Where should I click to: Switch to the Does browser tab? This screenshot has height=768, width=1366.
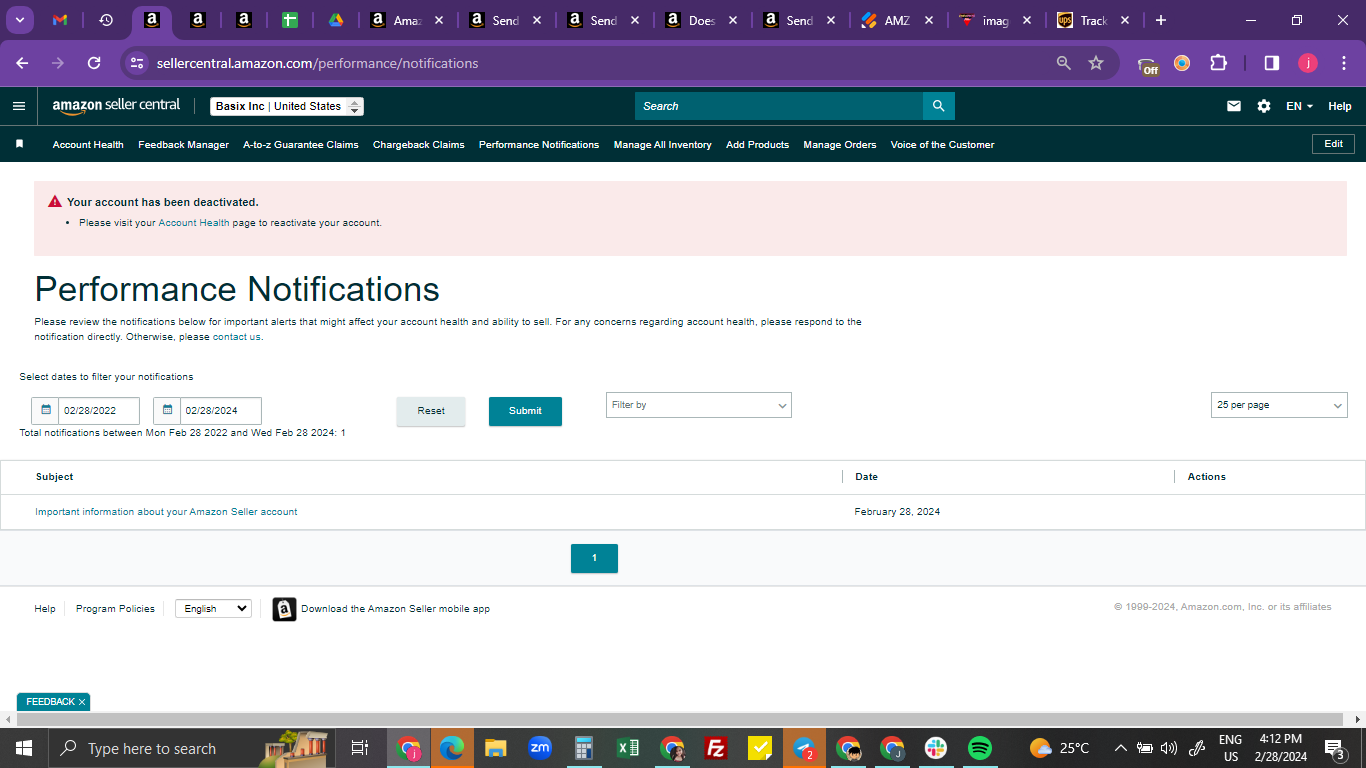pos(701,20)
